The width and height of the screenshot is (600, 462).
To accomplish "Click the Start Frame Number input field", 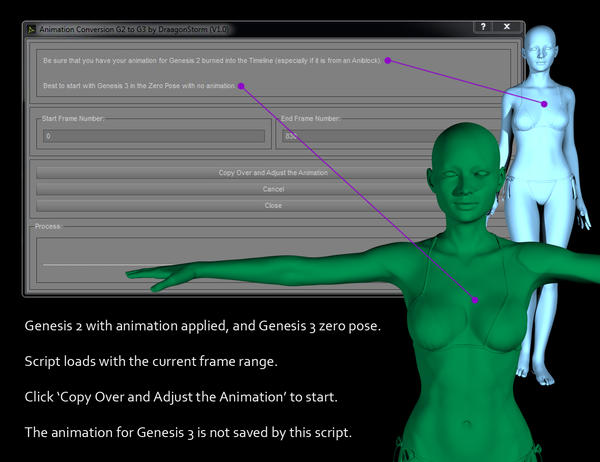I will pyautogui.click(x=154, y=136).
